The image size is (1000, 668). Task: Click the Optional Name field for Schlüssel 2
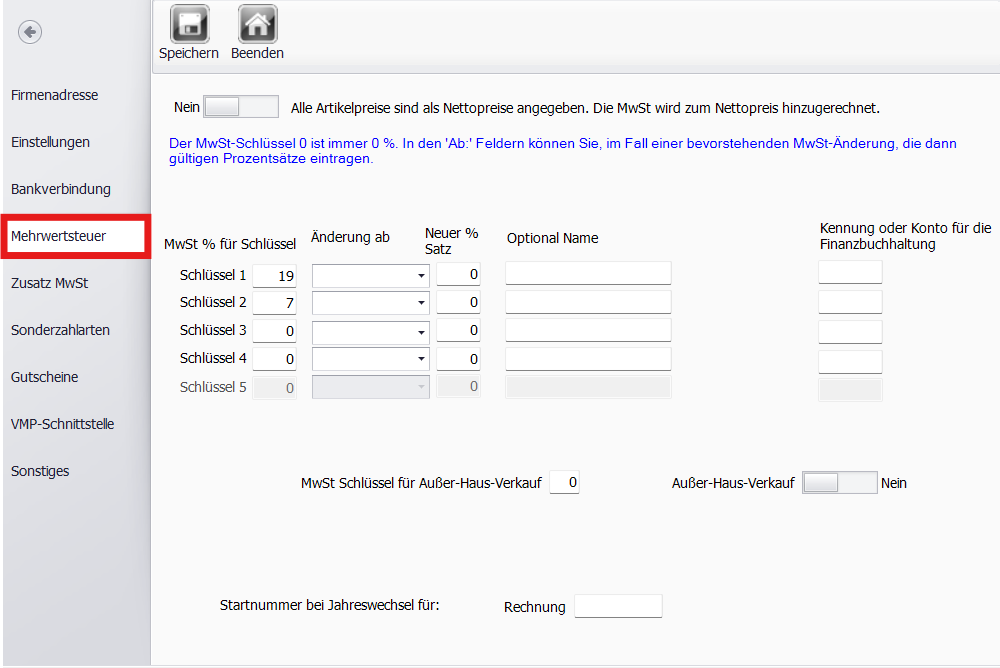pos(587,302)
